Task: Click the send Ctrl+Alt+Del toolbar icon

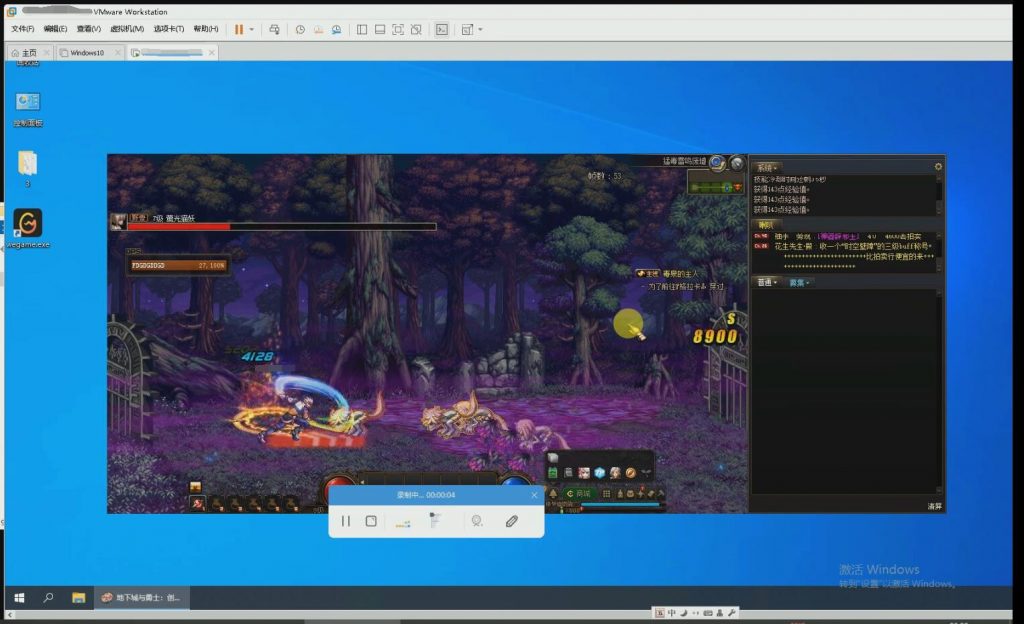Action: point(274,29)
